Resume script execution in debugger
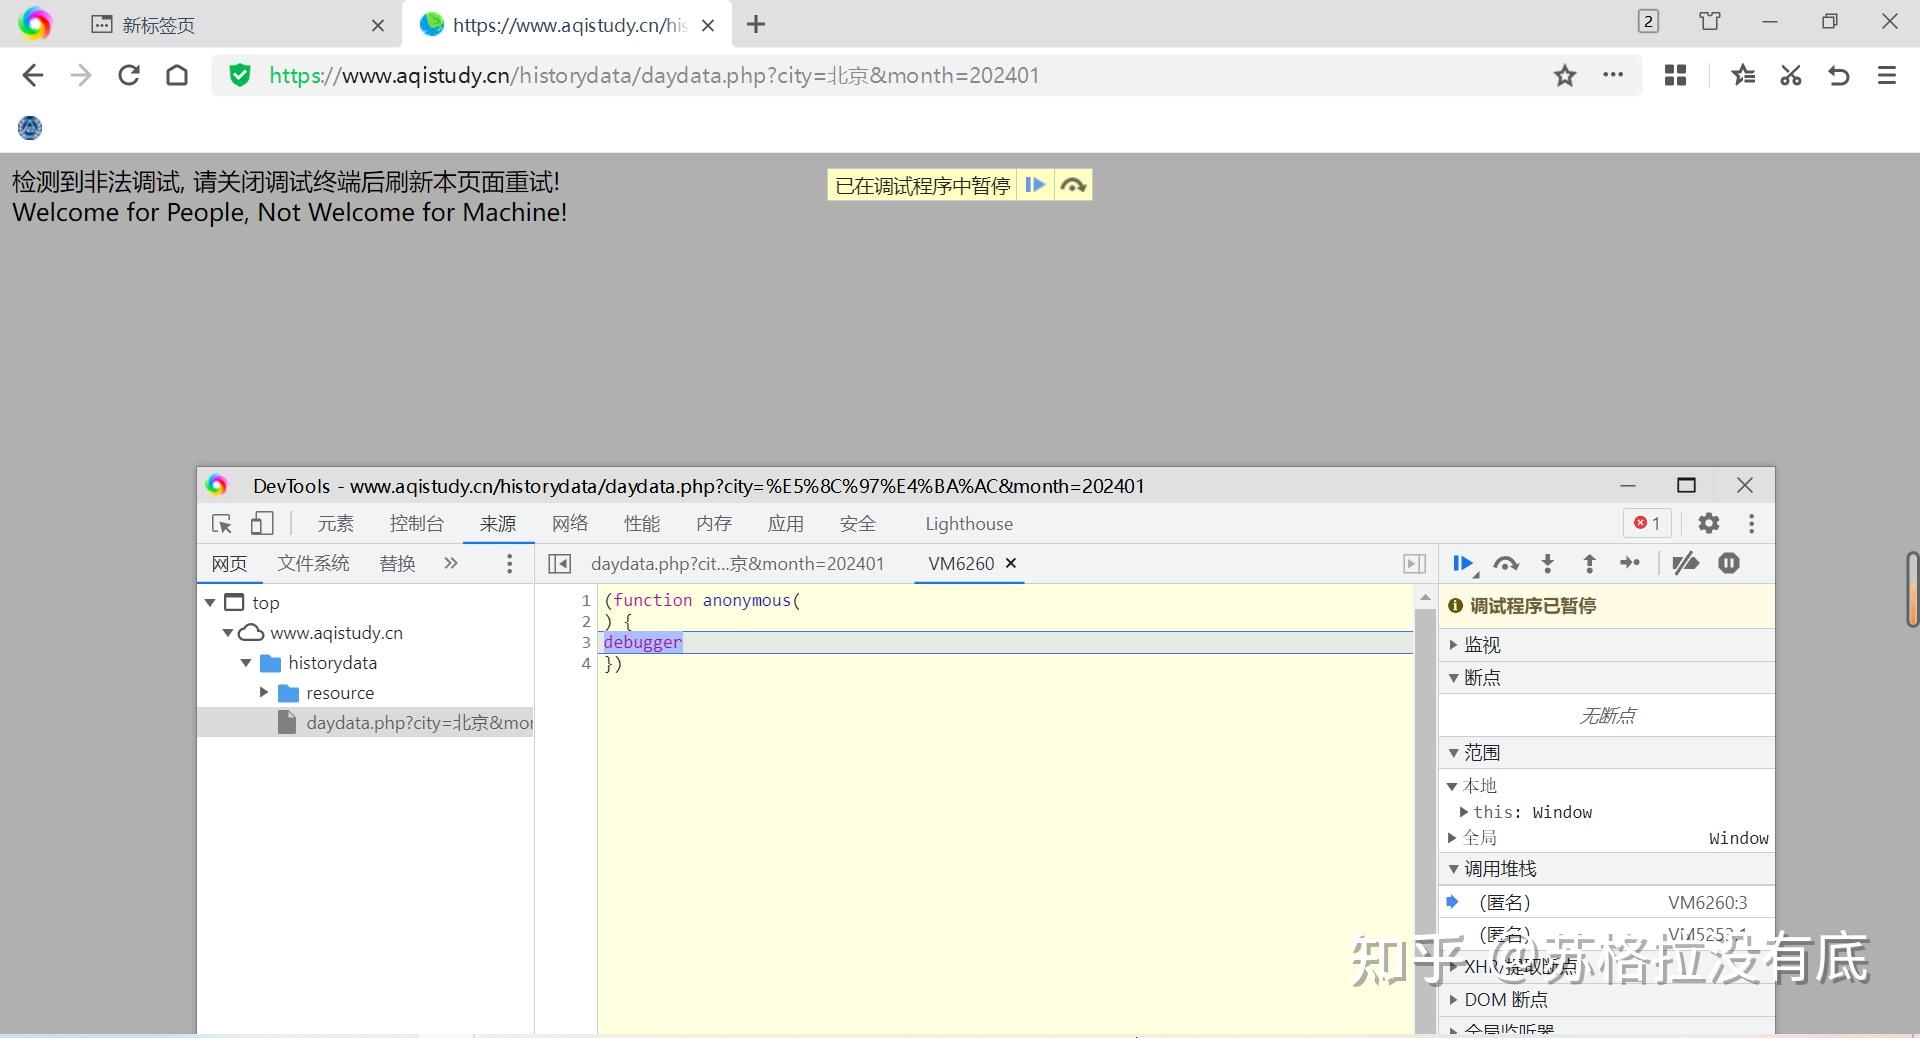 tap(1463, 563)
